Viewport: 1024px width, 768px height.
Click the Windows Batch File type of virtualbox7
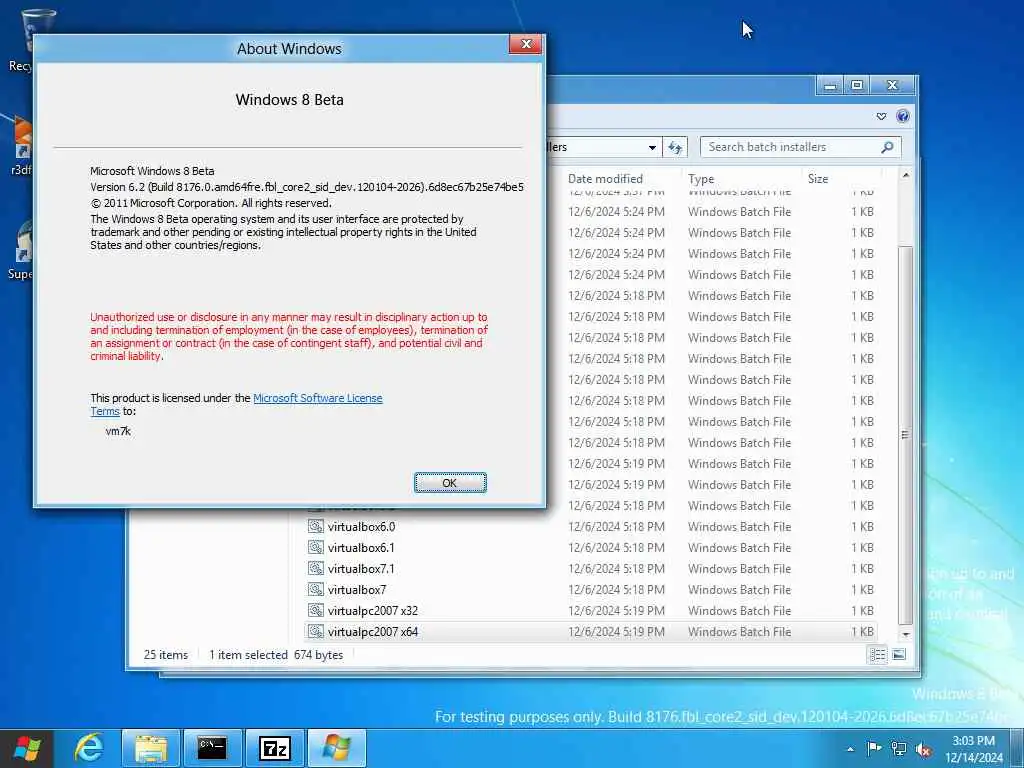point(739,590)
